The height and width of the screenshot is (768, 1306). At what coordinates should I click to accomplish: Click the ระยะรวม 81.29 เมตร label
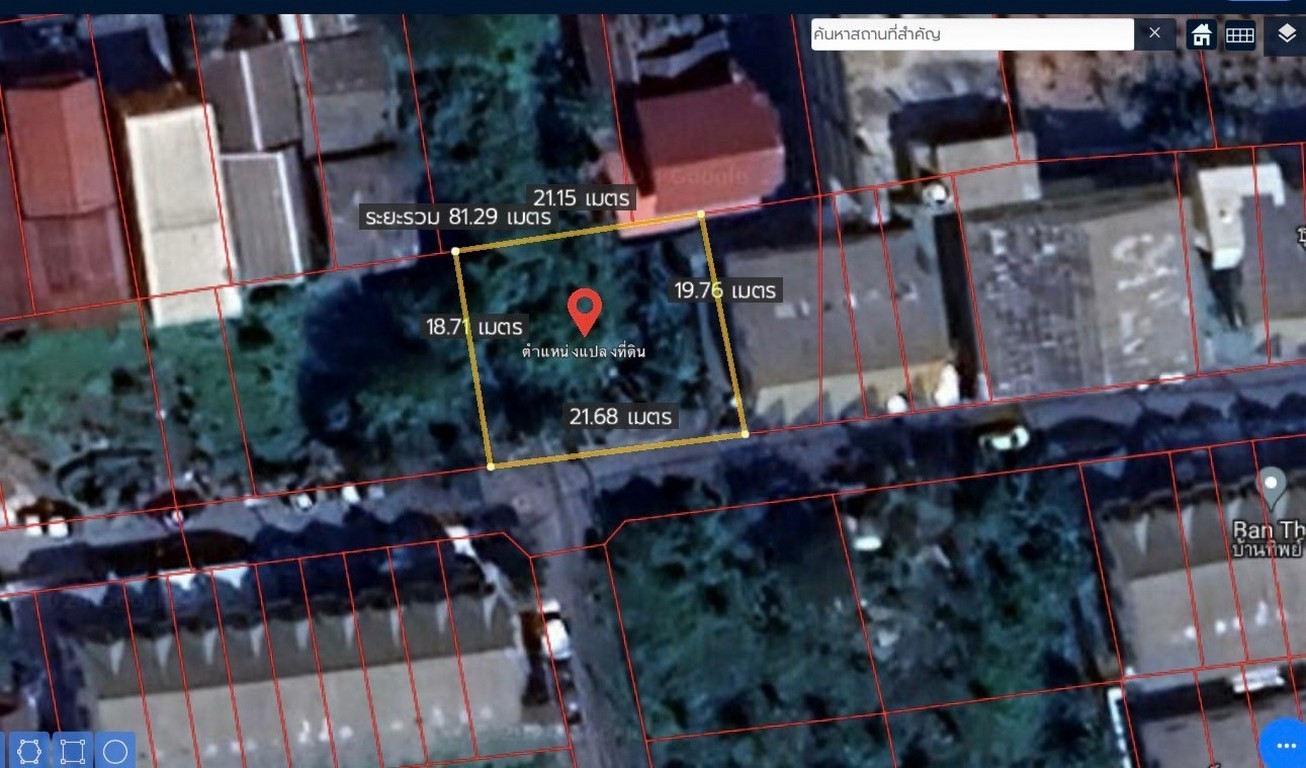[x=457, y=216]
